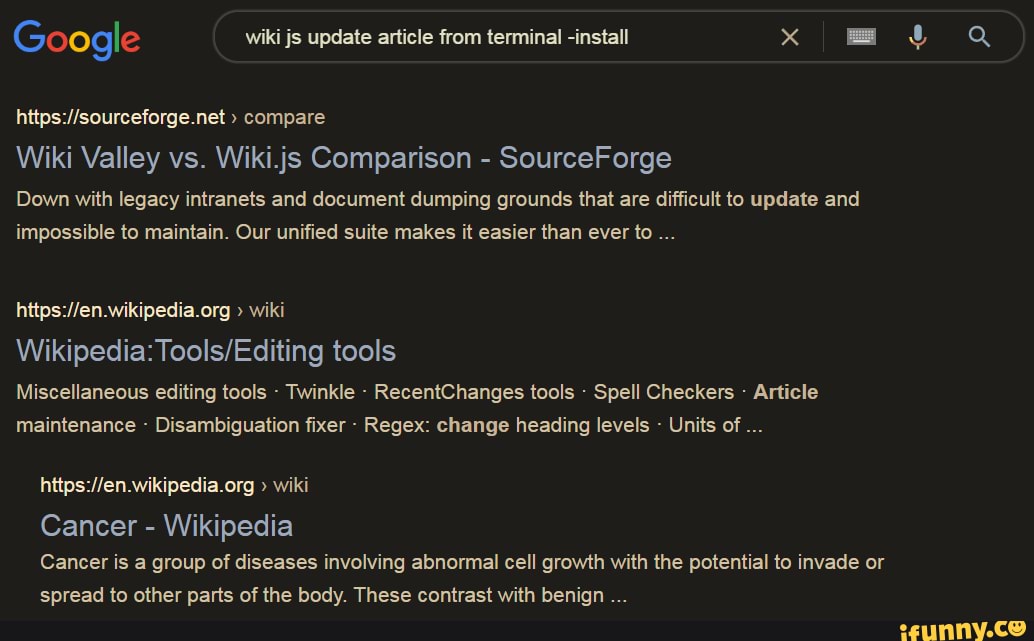The image size is (1034, 641).
Task: Clear the search box with X icon
Action: coord(789,38)
